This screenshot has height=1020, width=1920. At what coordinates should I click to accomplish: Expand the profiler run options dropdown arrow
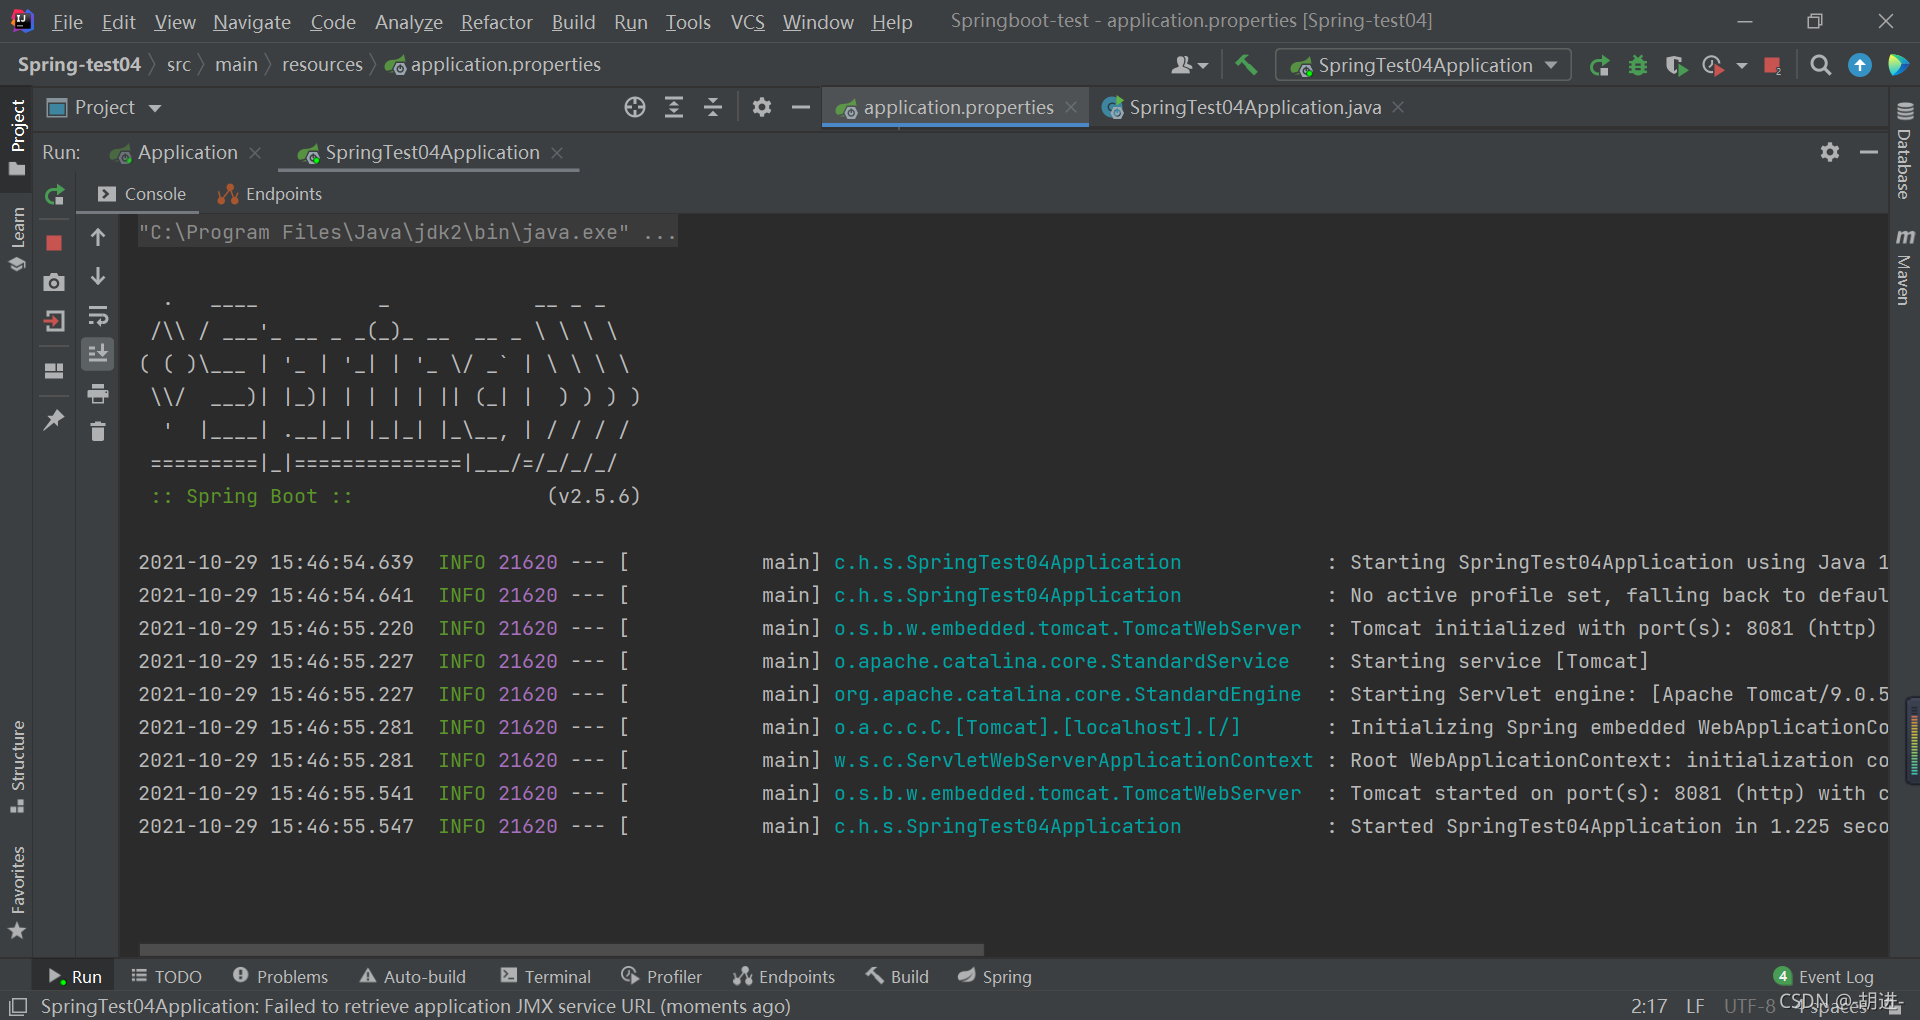1742,66
